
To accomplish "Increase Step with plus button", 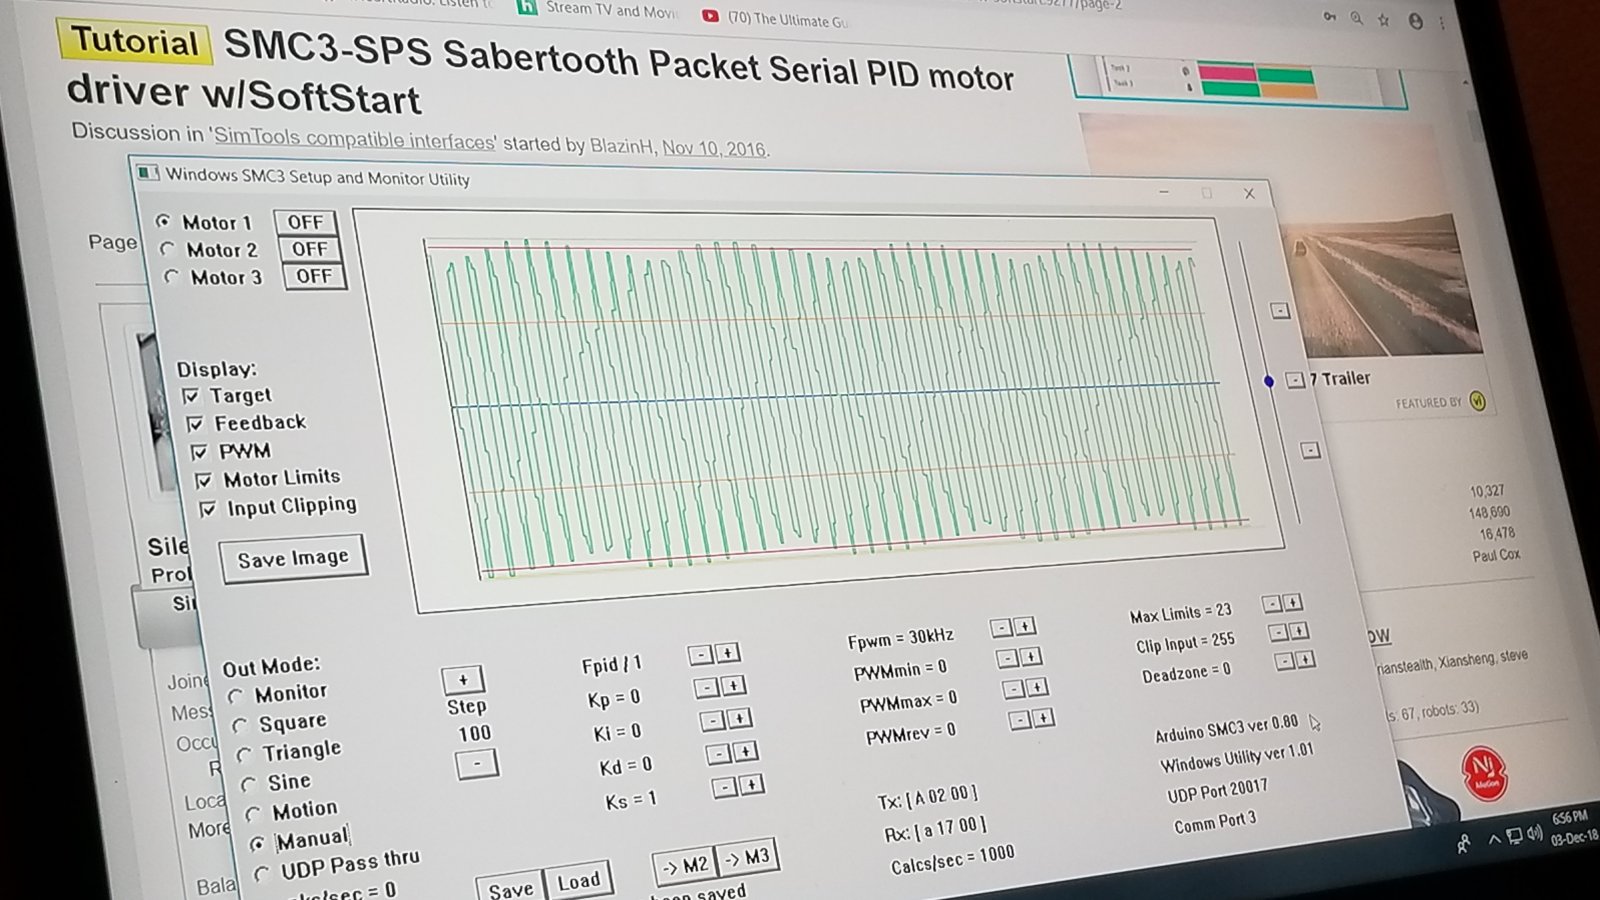I will point(463,680).
